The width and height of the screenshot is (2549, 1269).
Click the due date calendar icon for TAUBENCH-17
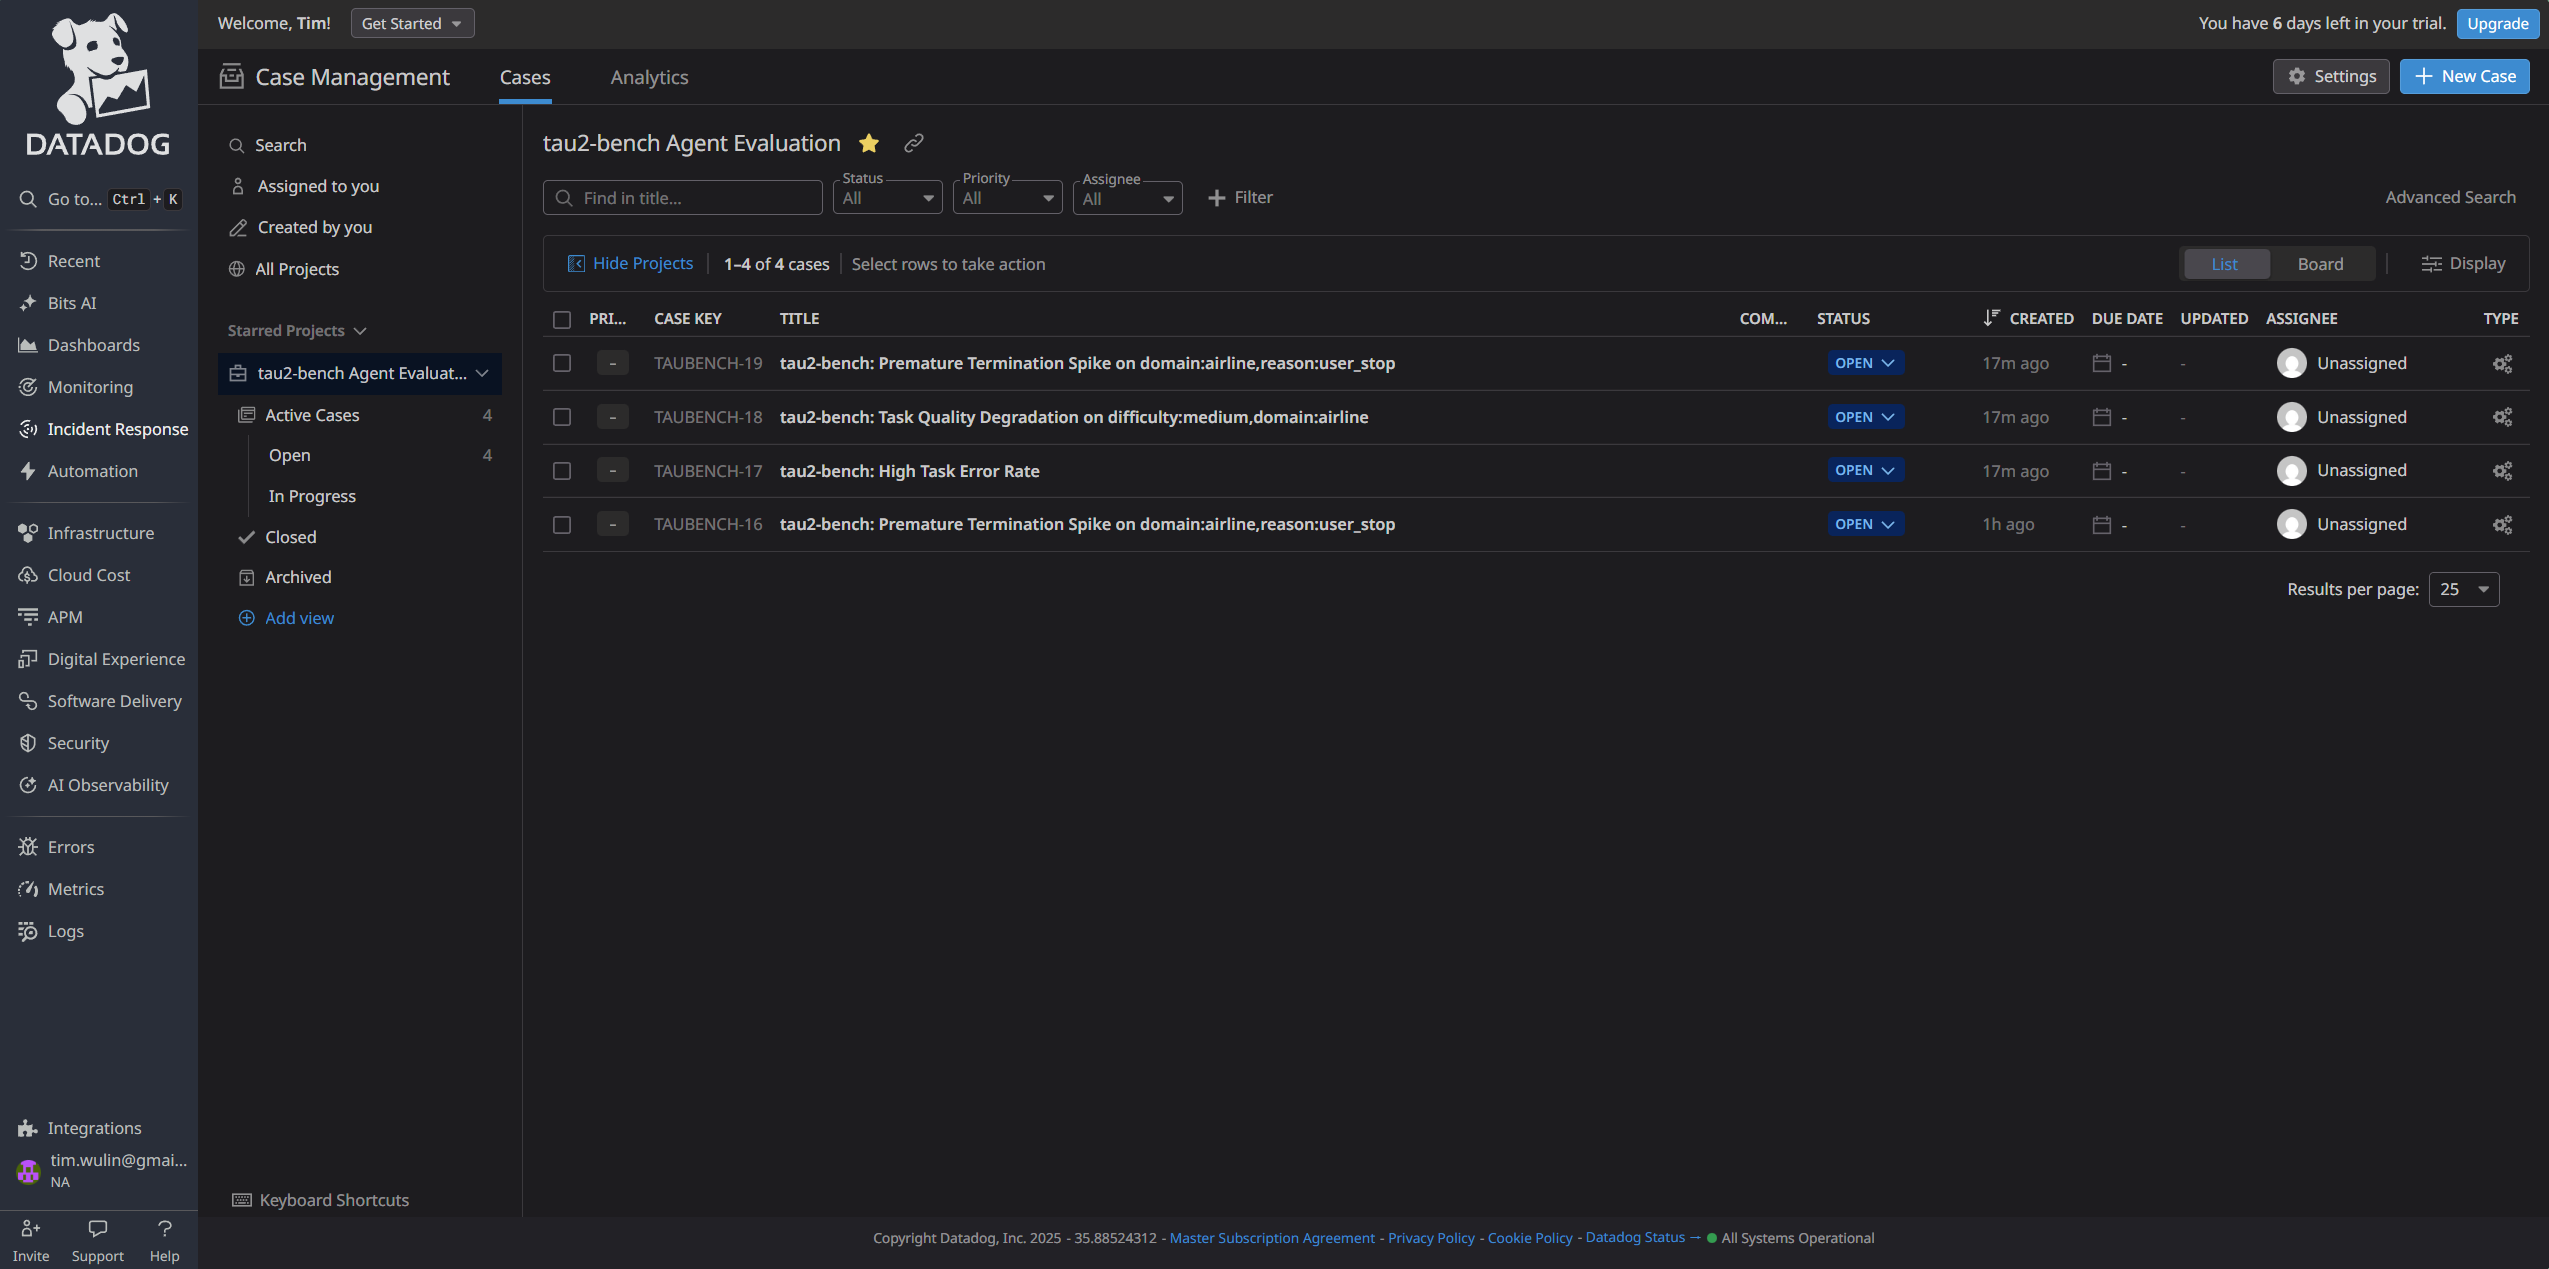2101,471
